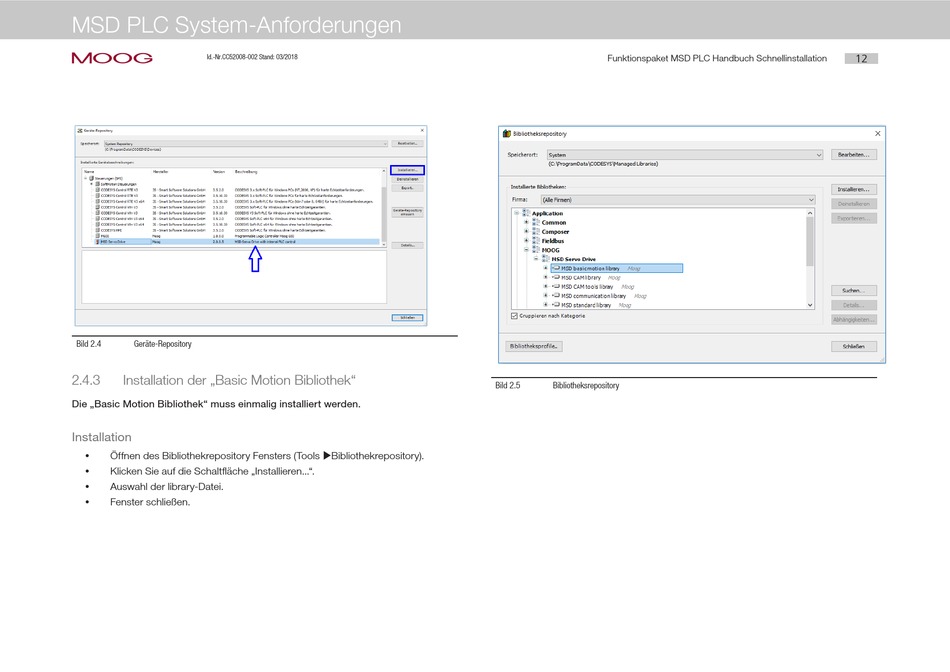
Task: Select the MSD Servo Drive device row
Action: tap(237, 242)
